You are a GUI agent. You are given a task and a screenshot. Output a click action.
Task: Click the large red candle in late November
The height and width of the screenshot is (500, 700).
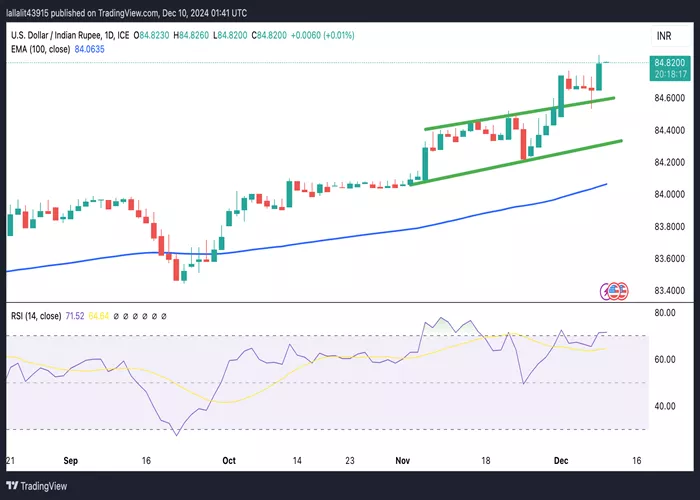click(x=523, y=144)
